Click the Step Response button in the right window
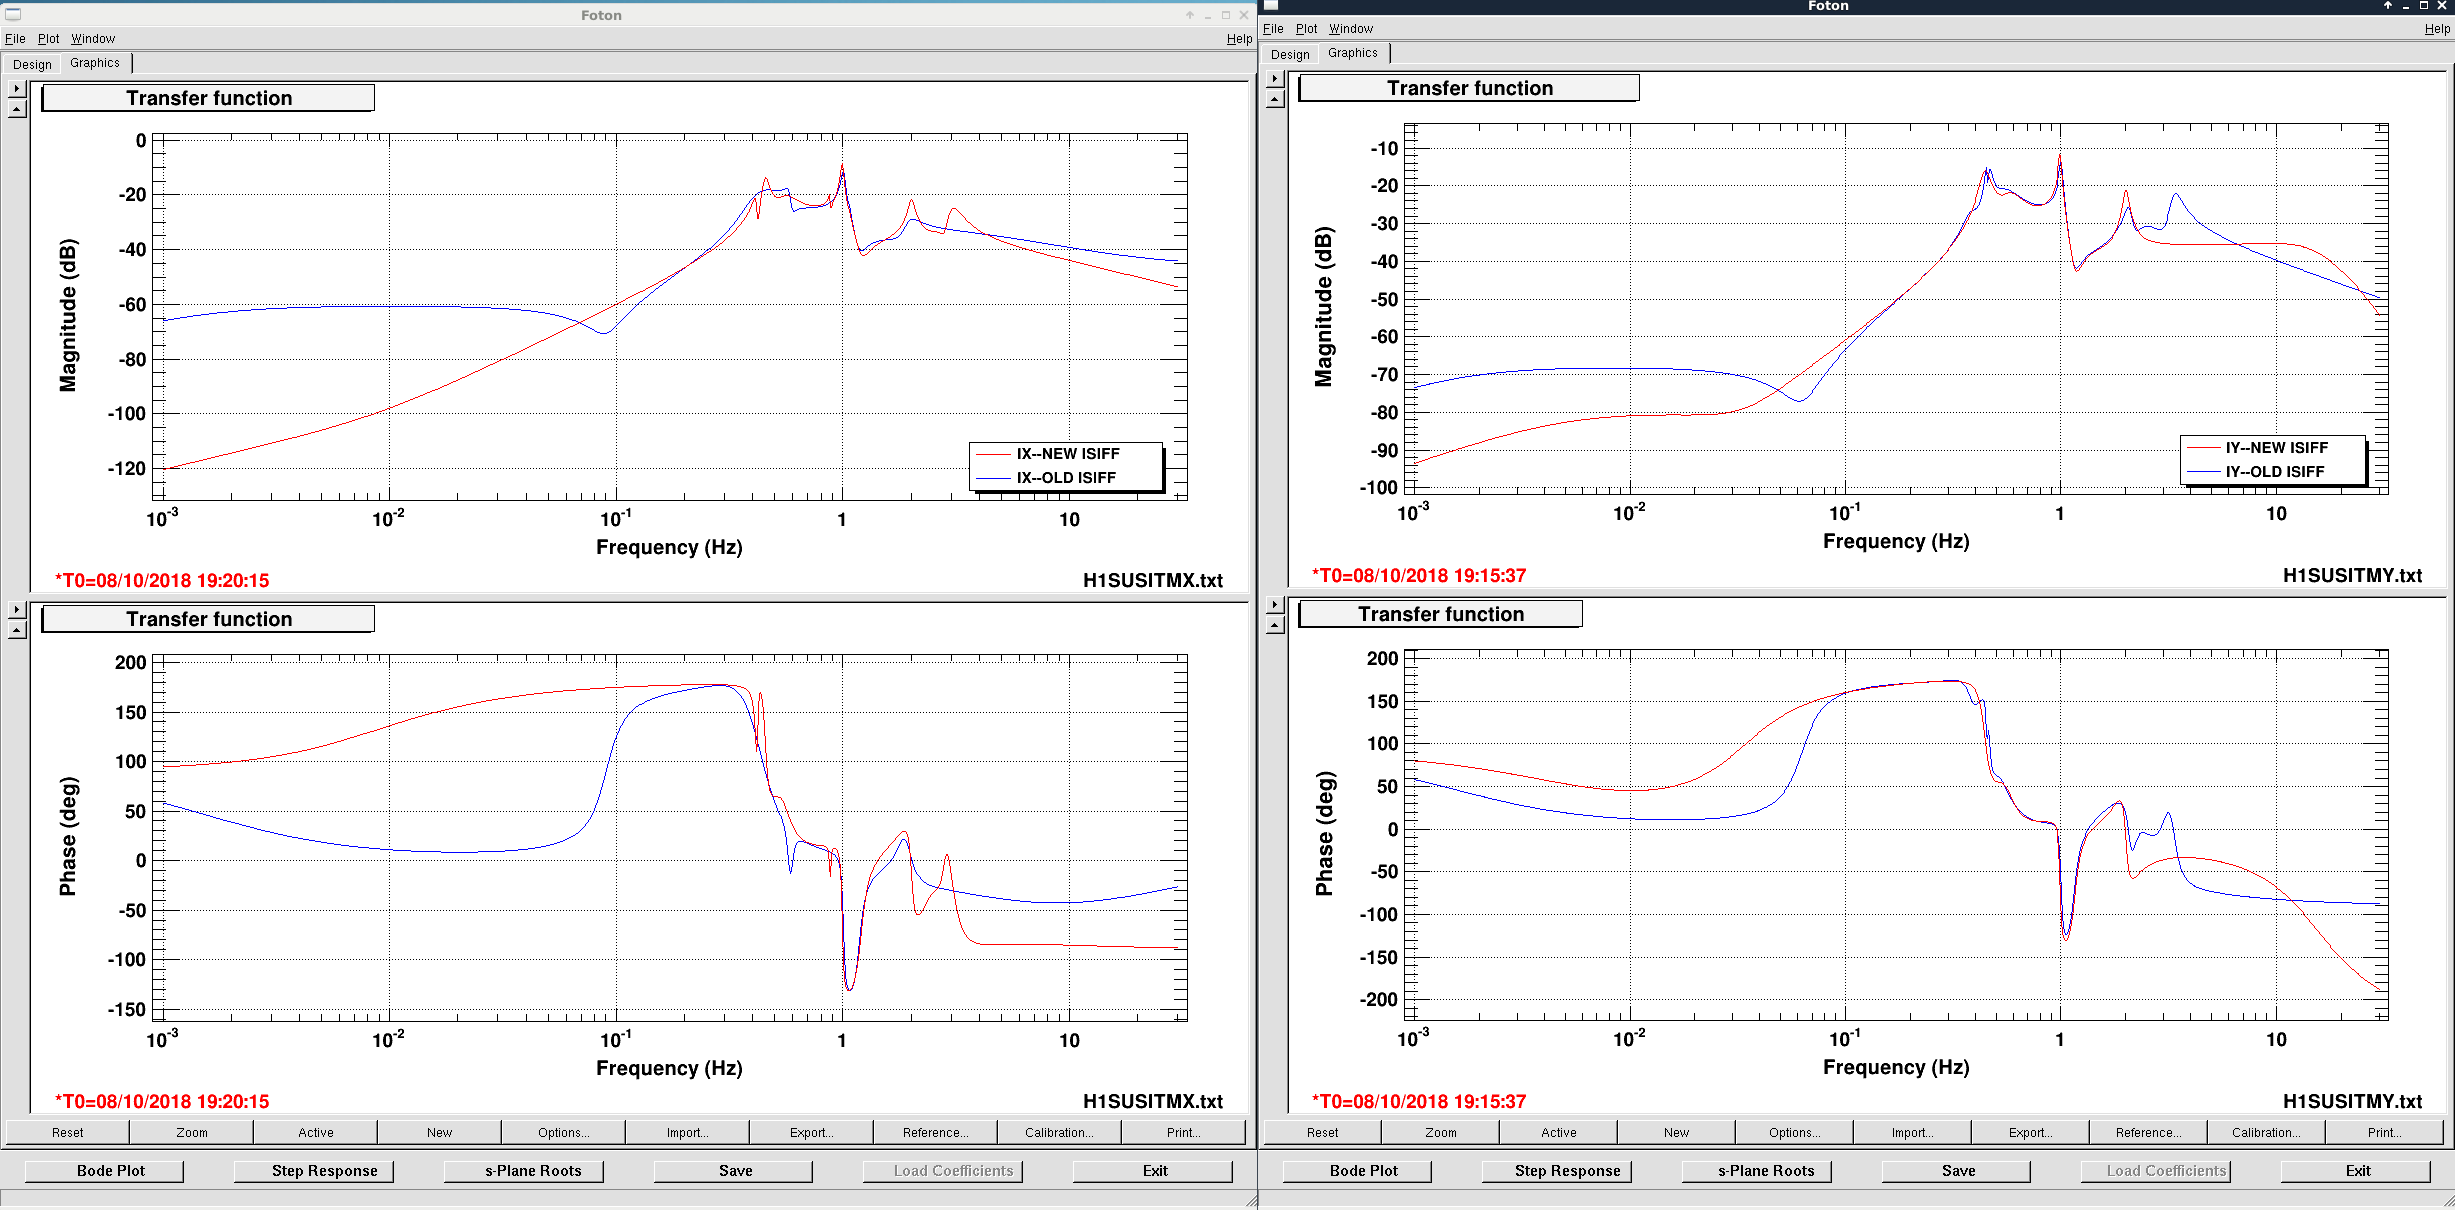Screen dimensions: 2455x1210 pos(1567,1170)
